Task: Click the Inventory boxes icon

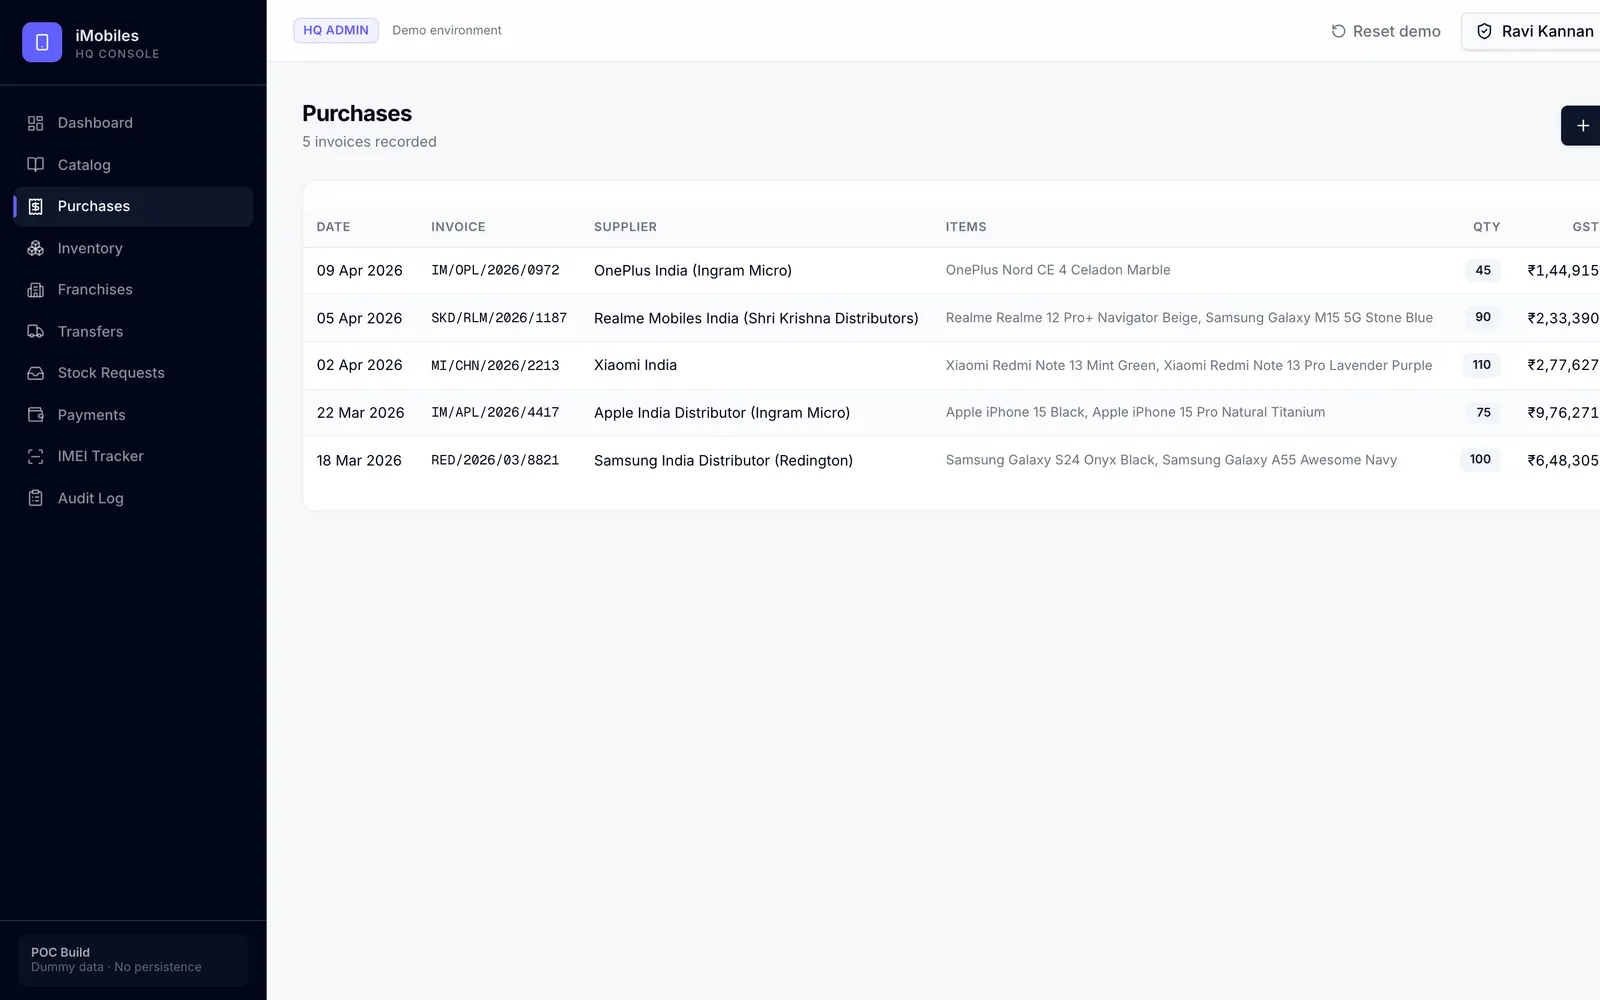Action: tap(35, 248)
